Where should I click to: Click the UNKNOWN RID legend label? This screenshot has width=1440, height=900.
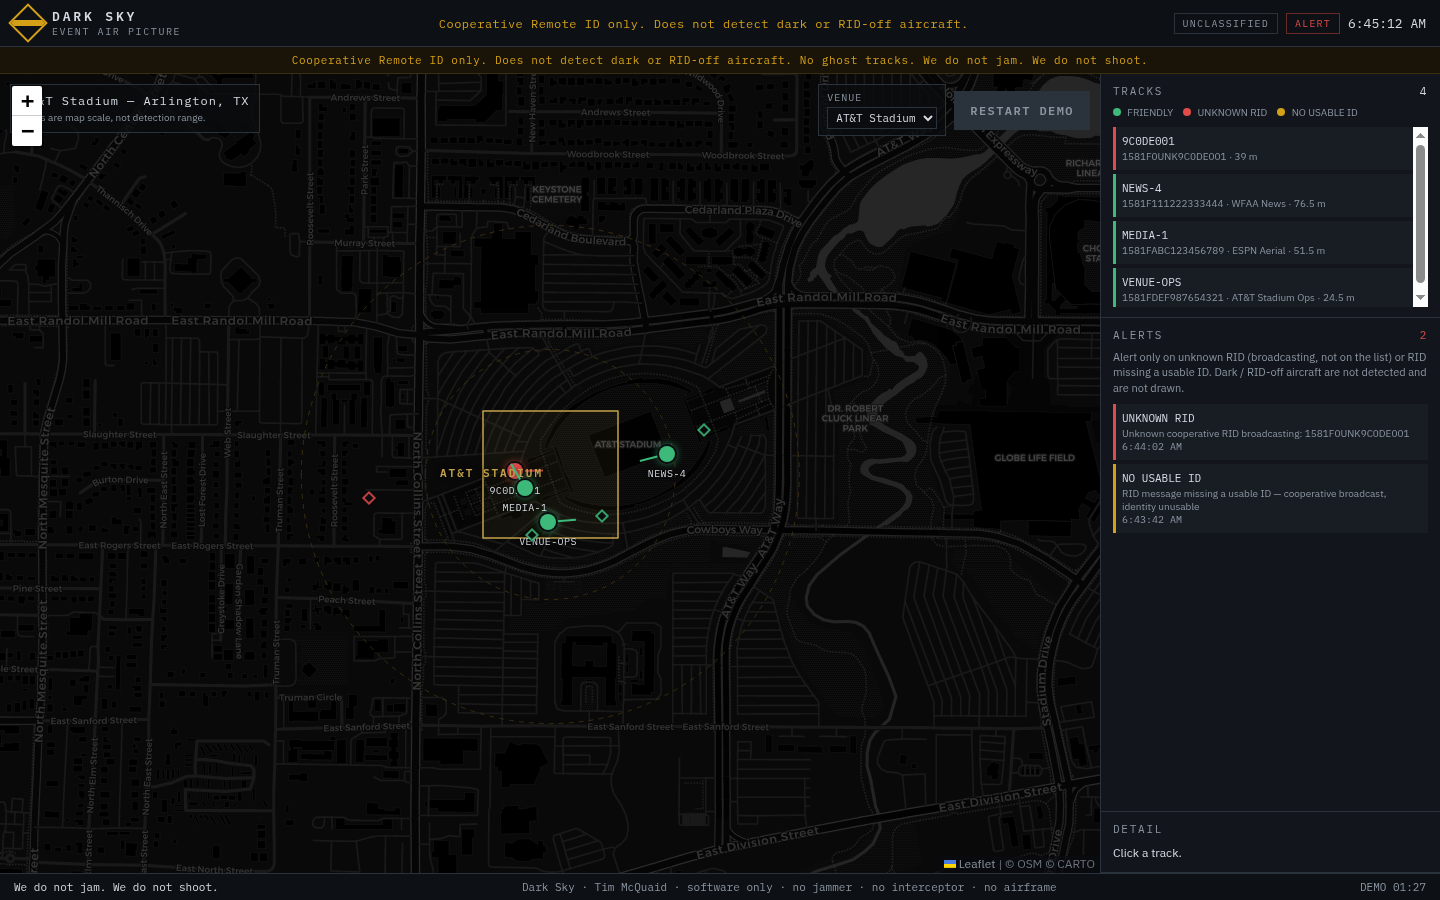point(1232,112)
